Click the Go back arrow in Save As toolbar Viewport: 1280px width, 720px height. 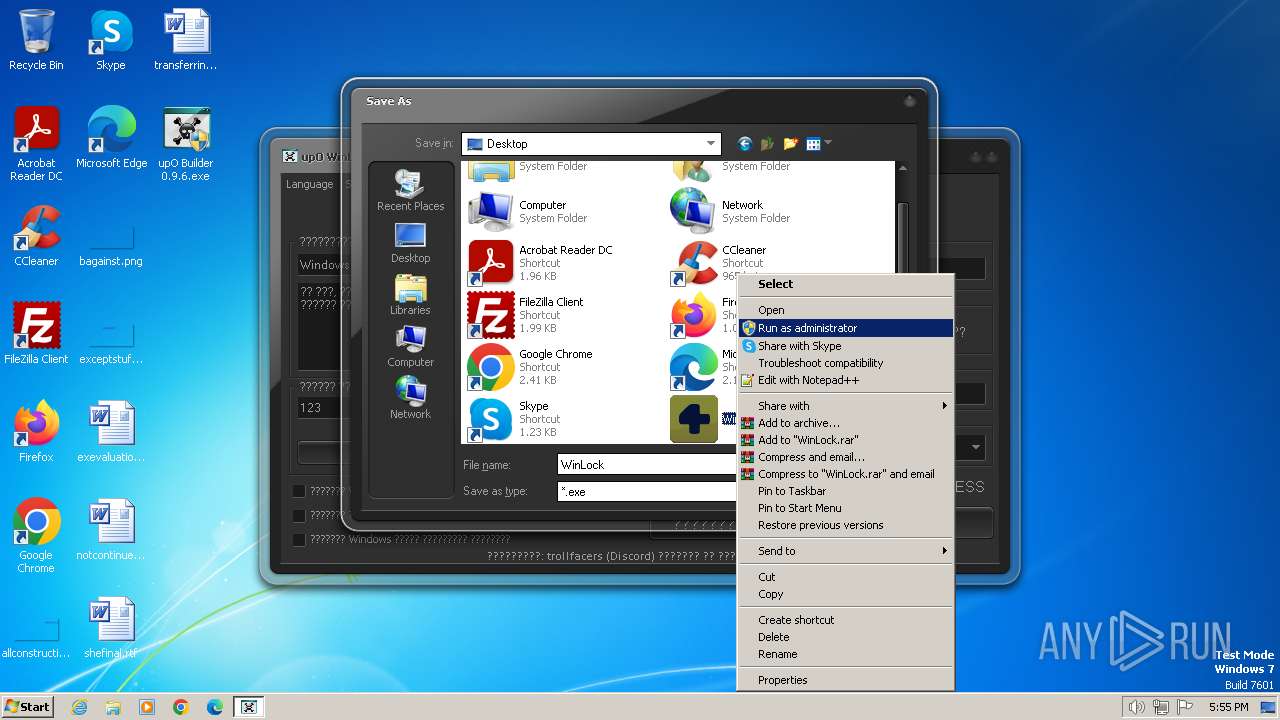pyautogui.click(x=744, y=144)
